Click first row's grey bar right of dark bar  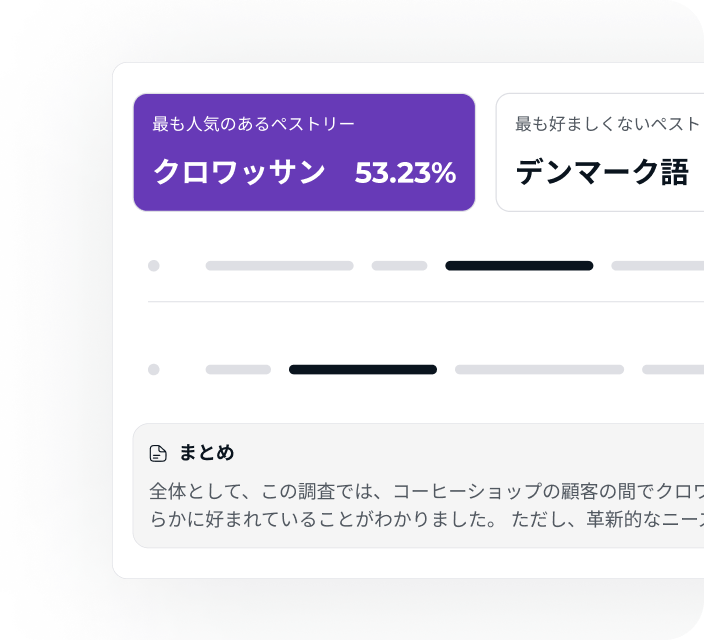657,265
